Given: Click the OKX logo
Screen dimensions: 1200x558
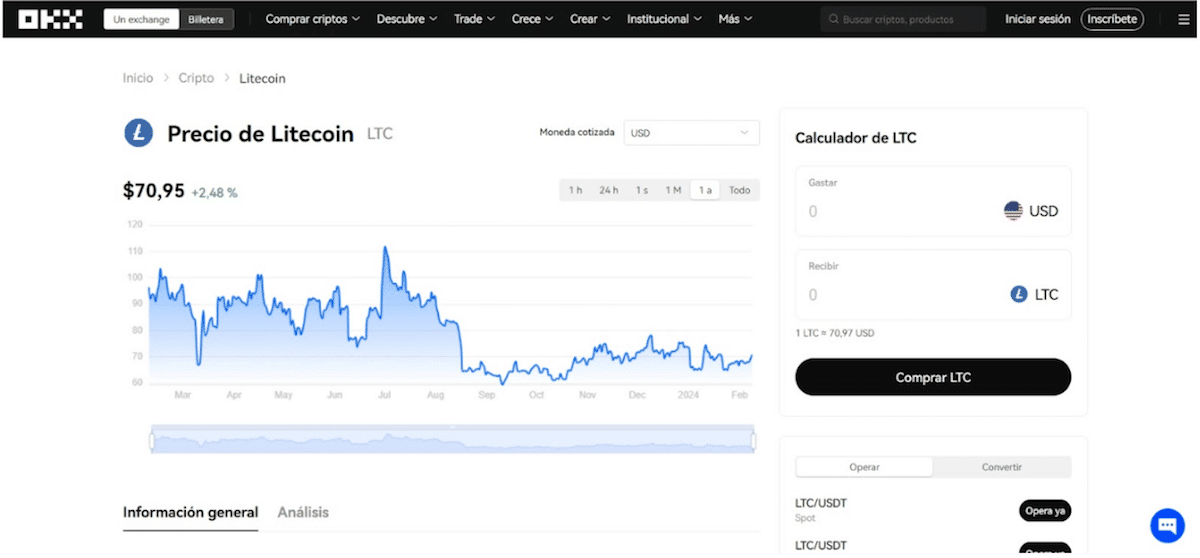Looking at the screenshot, I should point(50,19).
